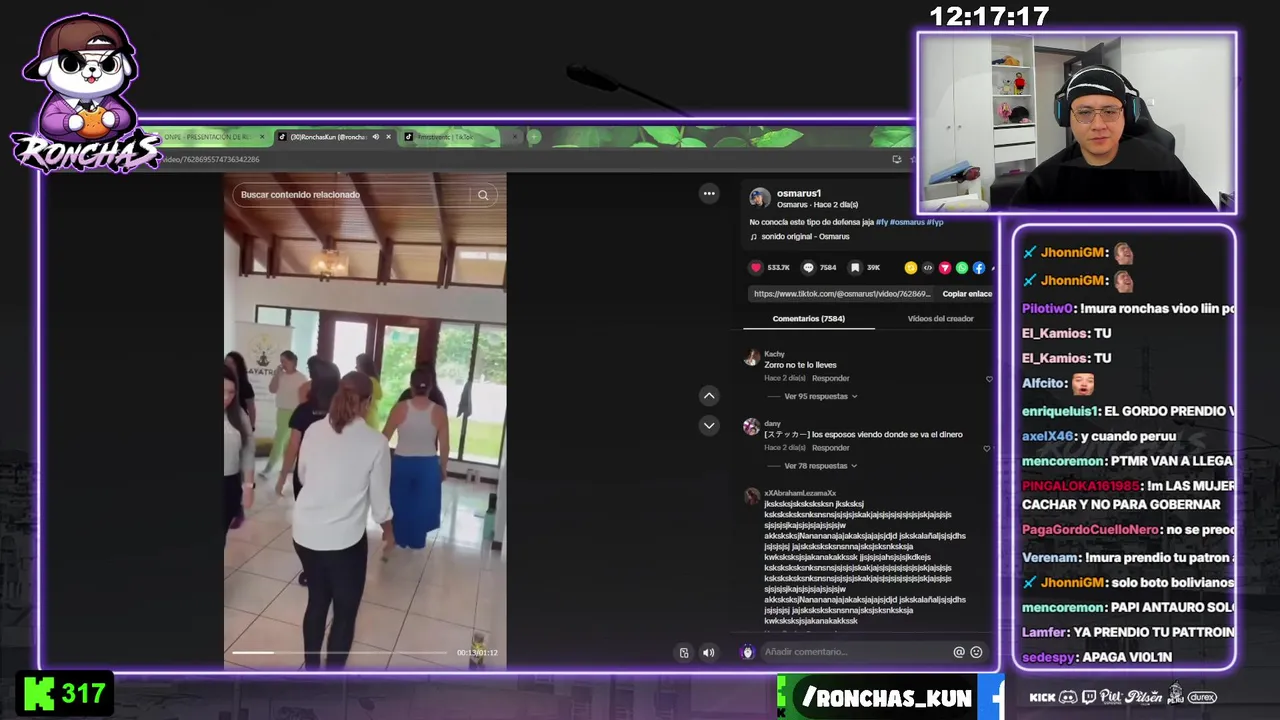Screen dimensions: 1280x720
Task: Click dany commenter avatar
Action: [752, 427]
